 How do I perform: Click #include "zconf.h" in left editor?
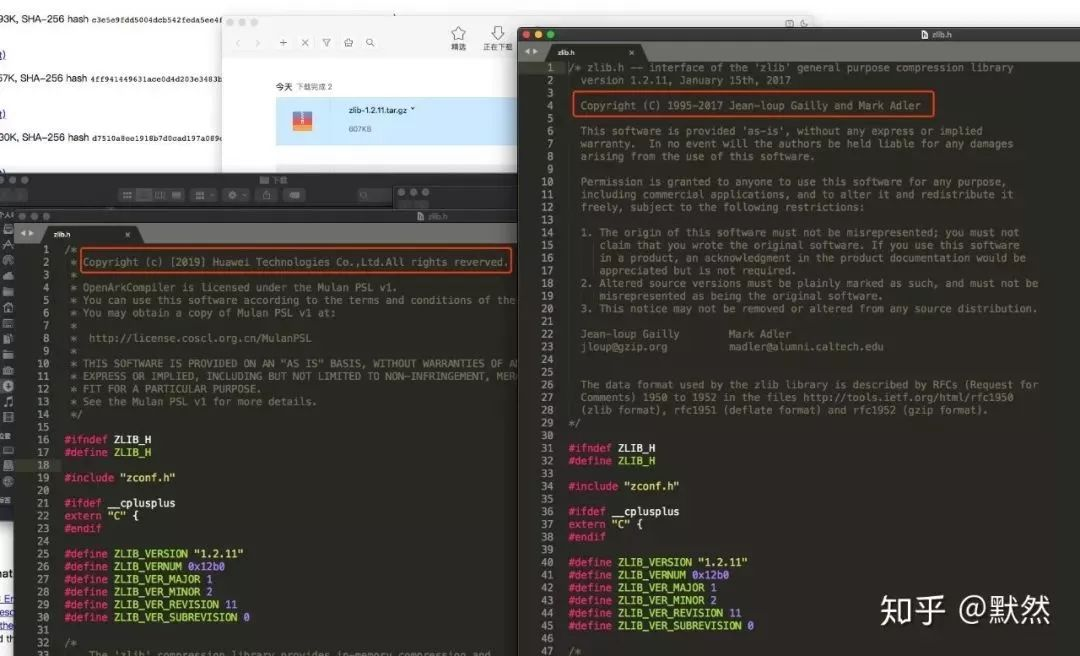[x=120, y=478]
